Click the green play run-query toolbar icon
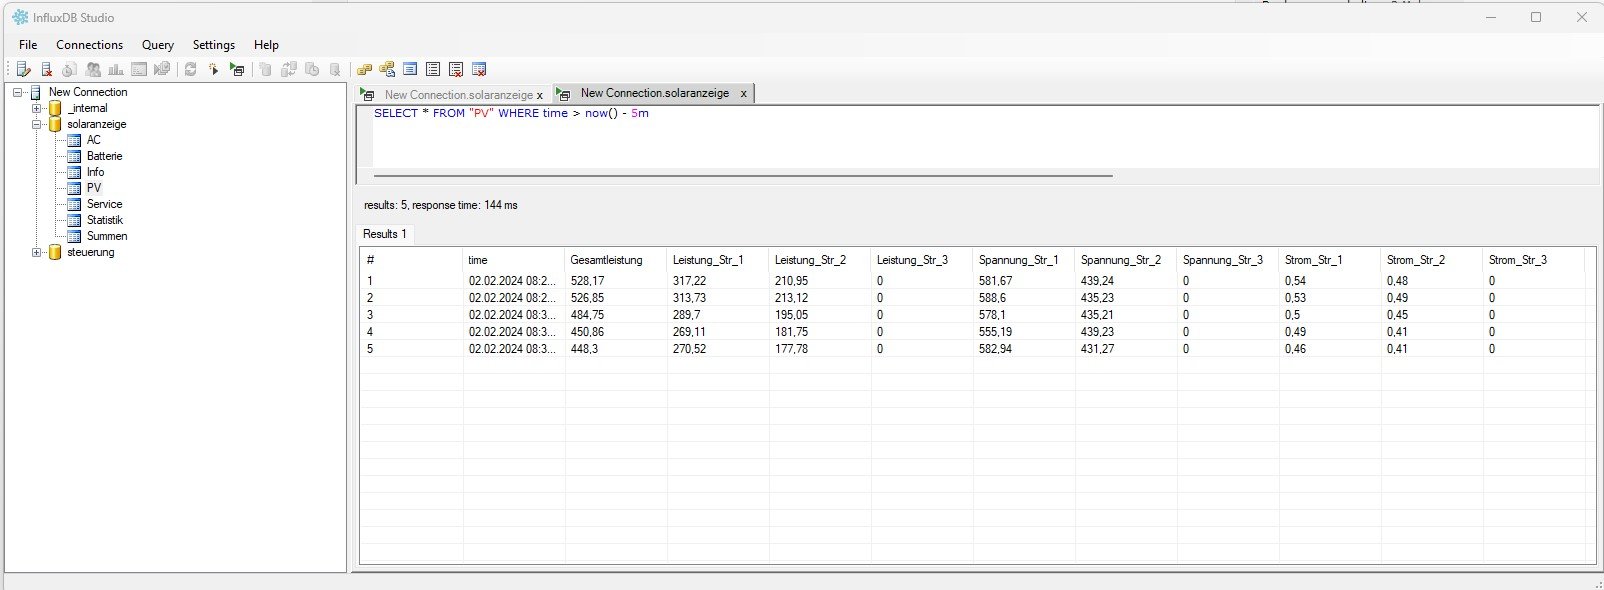The image size is (1604, 590). coord(237,70)
